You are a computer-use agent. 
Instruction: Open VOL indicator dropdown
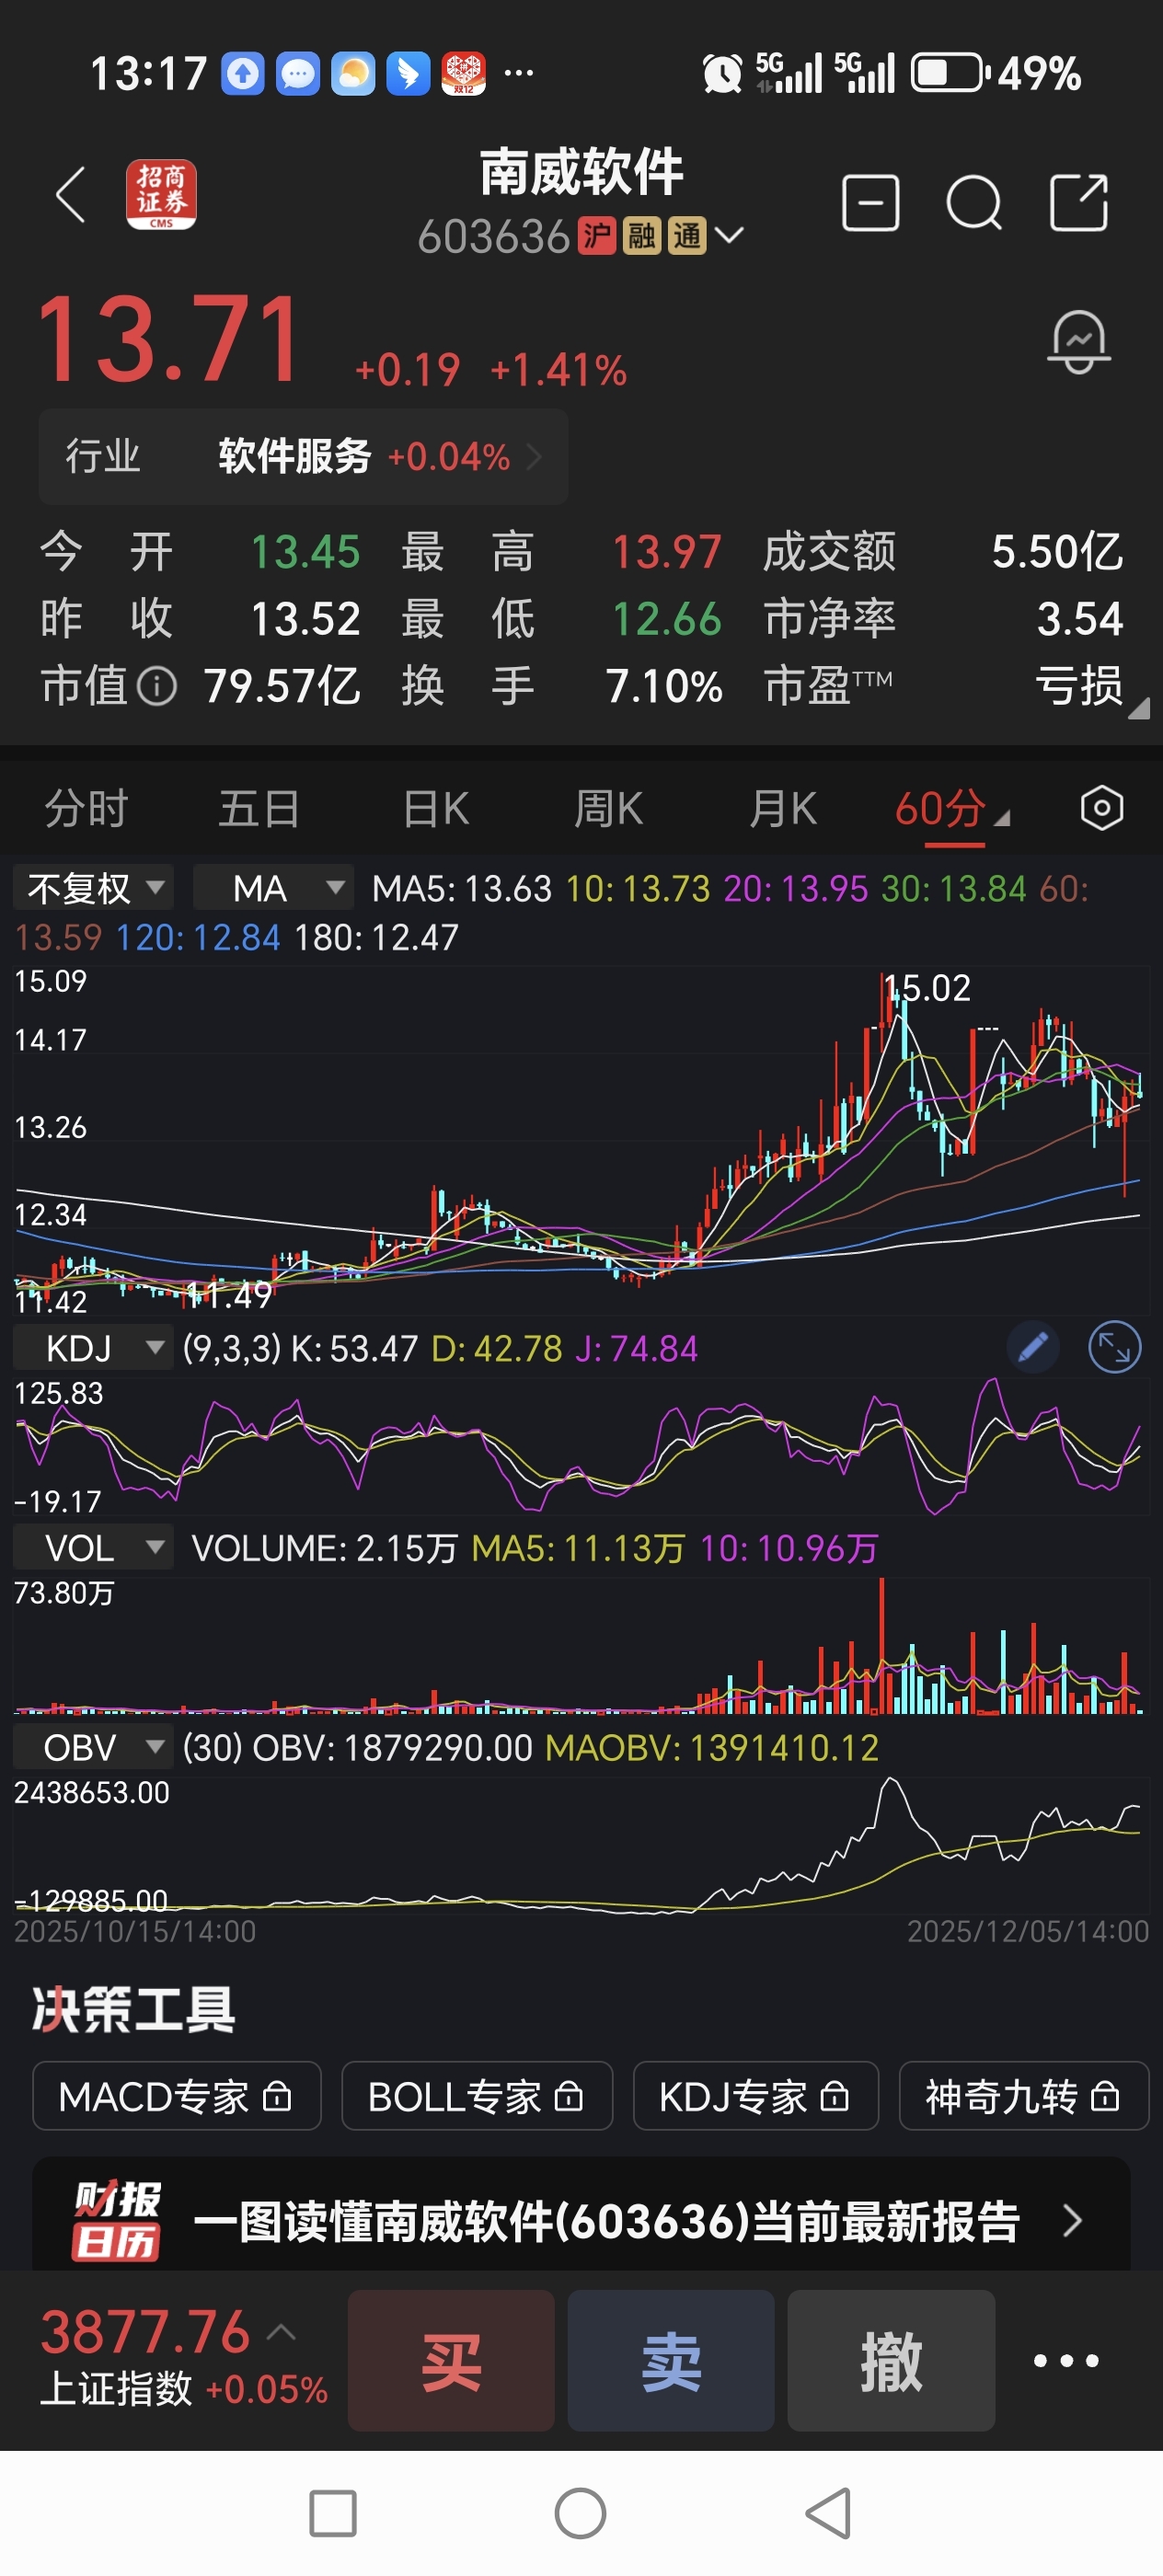point(93,1548)
